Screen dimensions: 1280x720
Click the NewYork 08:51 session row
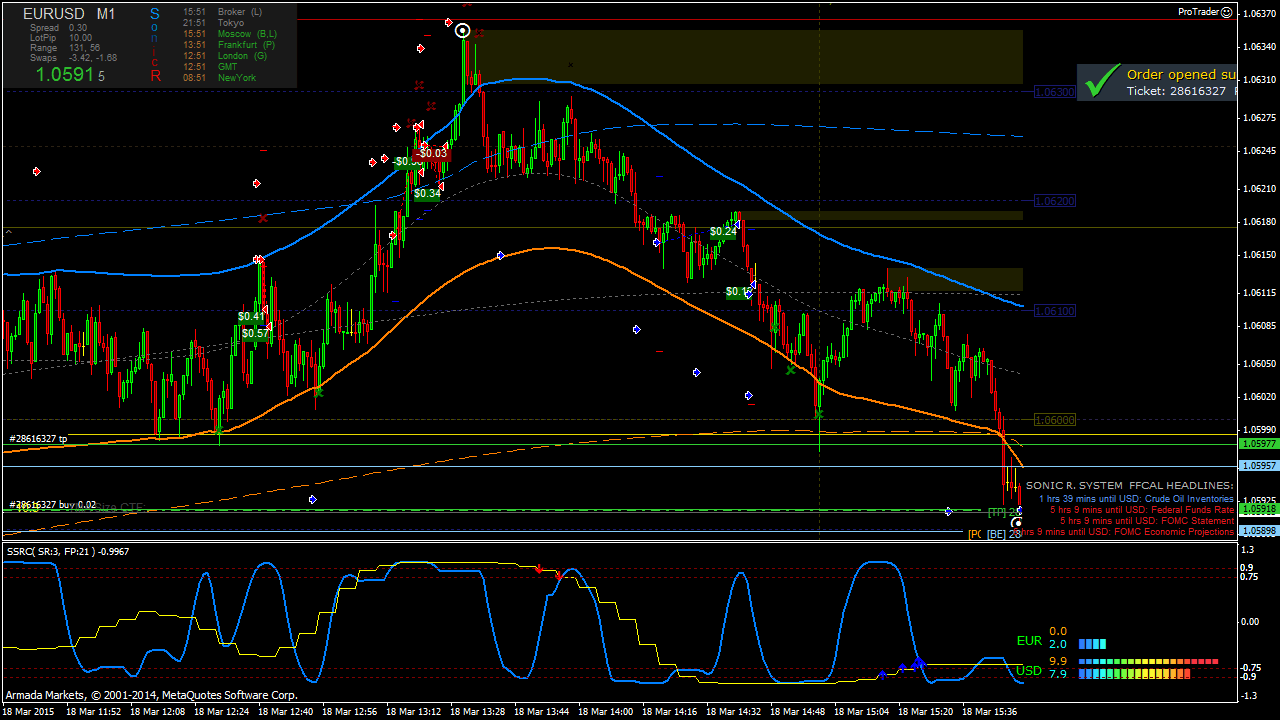[220, 78]
